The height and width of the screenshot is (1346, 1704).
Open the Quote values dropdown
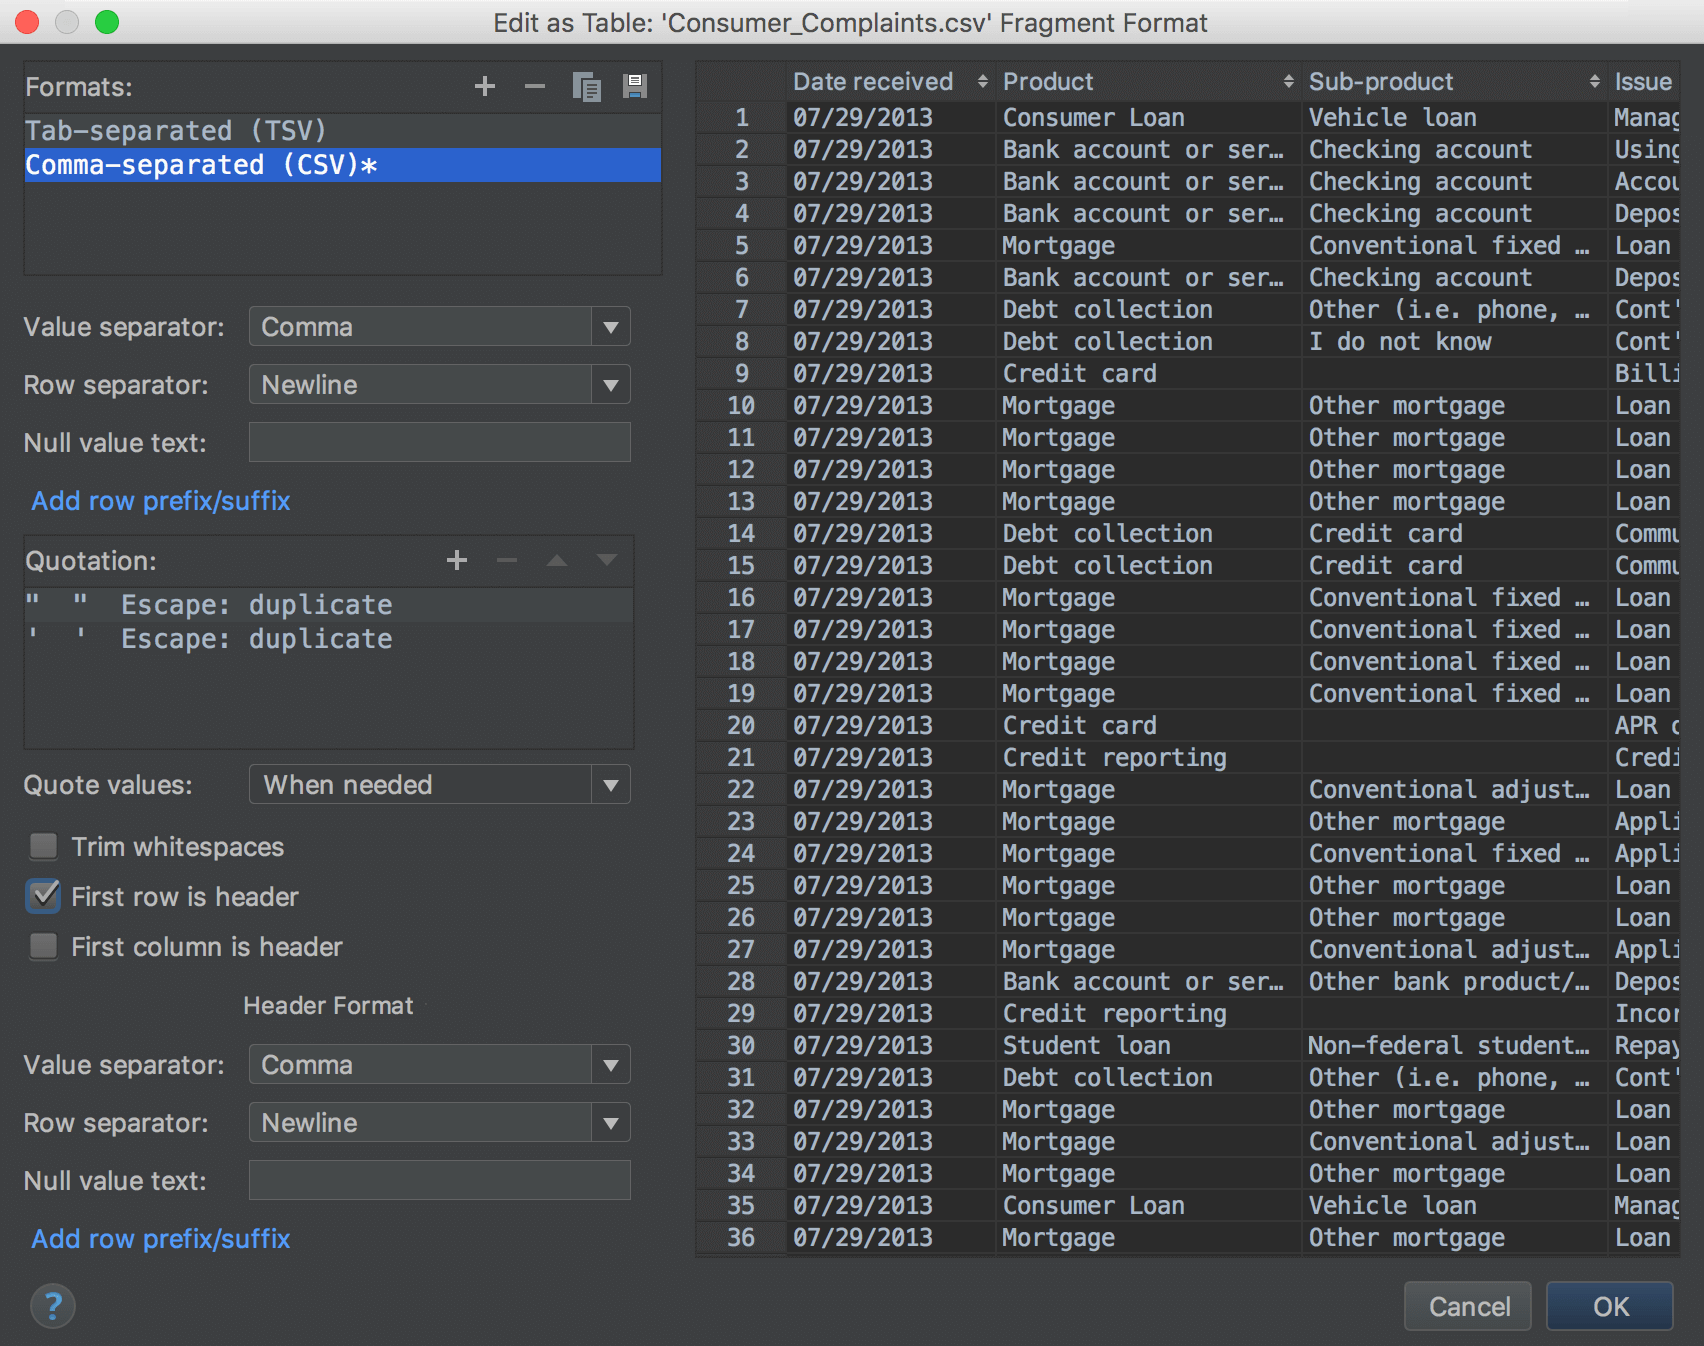(x=439, y=785)
